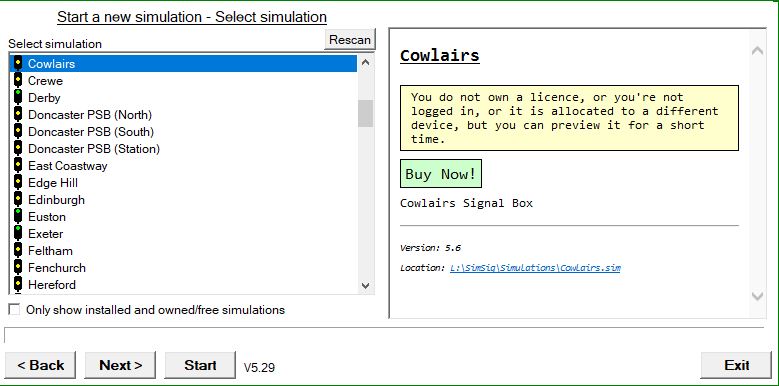Click signal icon beside Doncaster PSB (North)
Viewport: 779px width, 386px height.
coord(18,115)
